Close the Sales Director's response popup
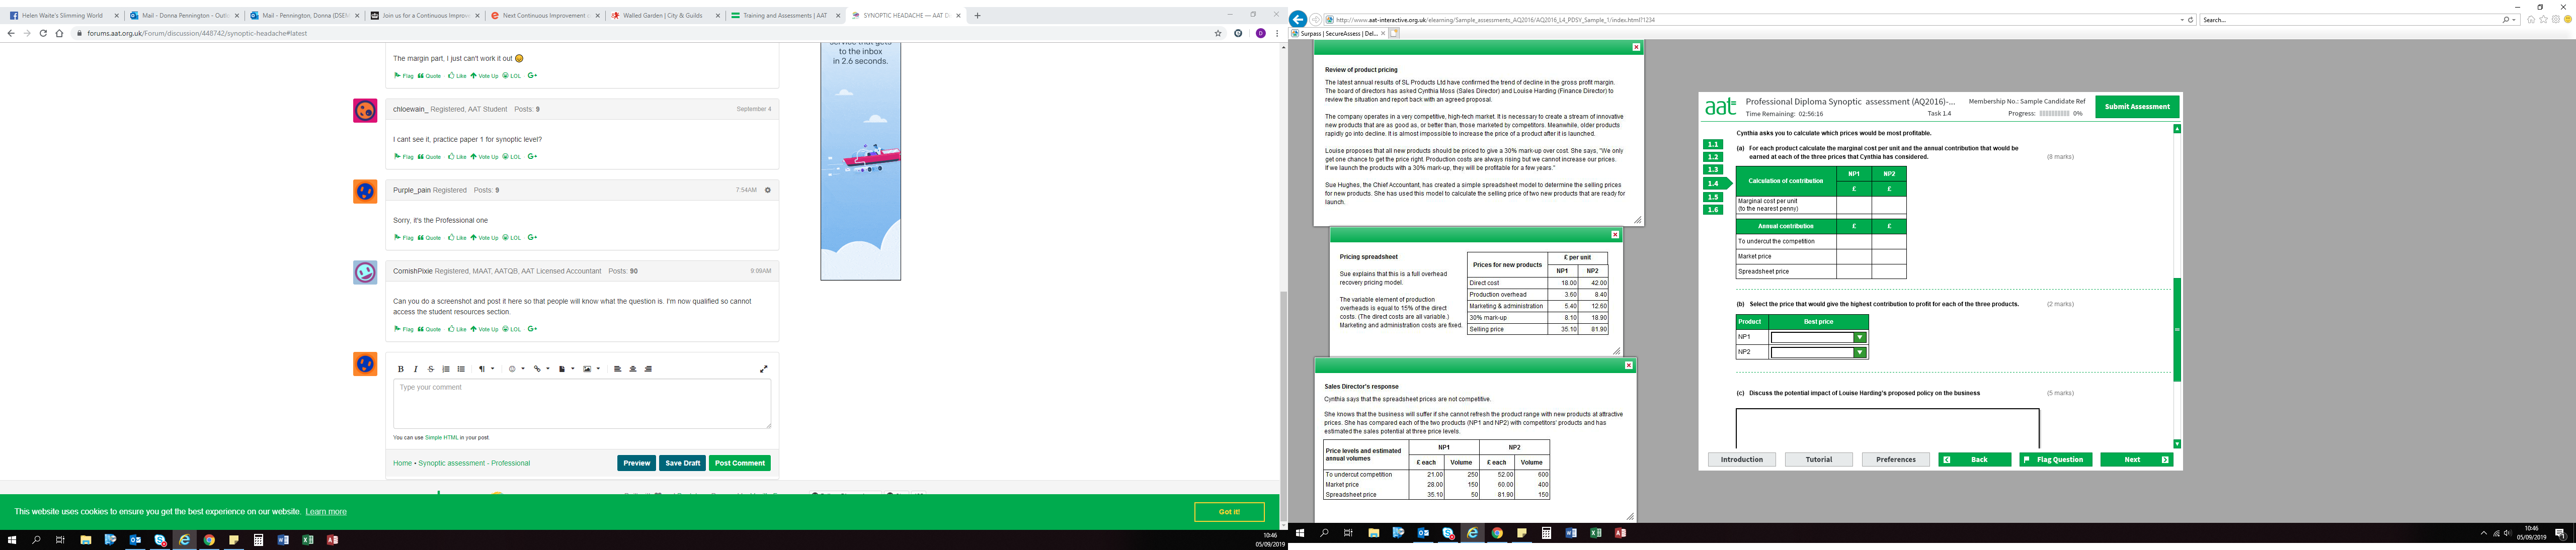Image resolution: width=2576 pixels, height=550 pixels. pos(1628,366)
